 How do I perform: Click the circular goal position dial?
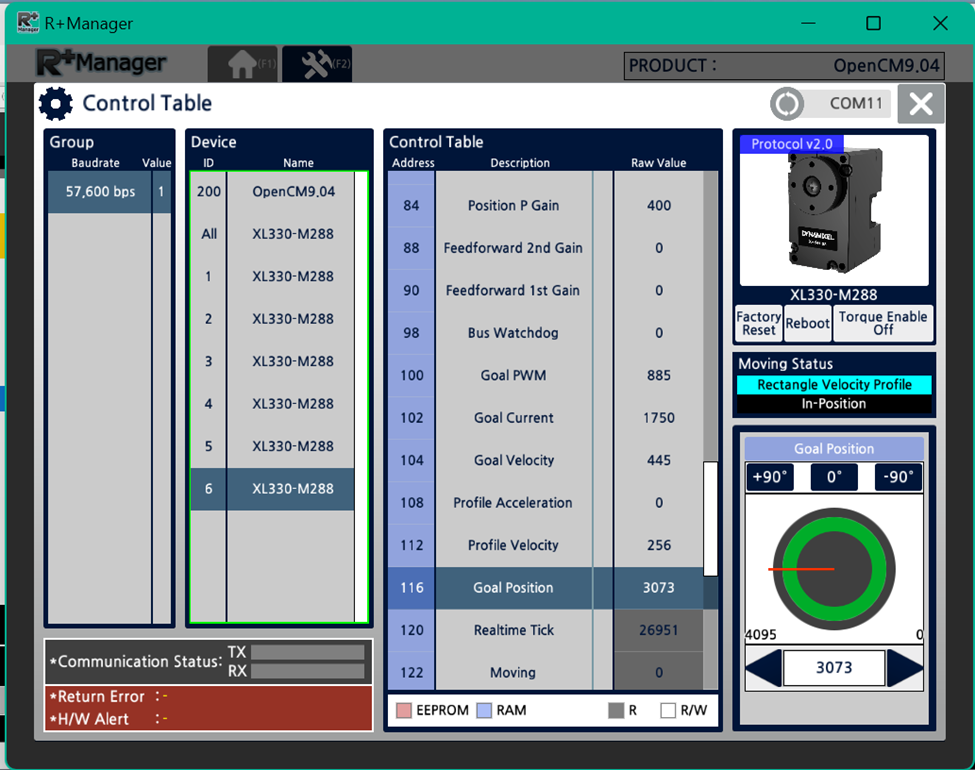pyautogui.click(x=834, y=569)
